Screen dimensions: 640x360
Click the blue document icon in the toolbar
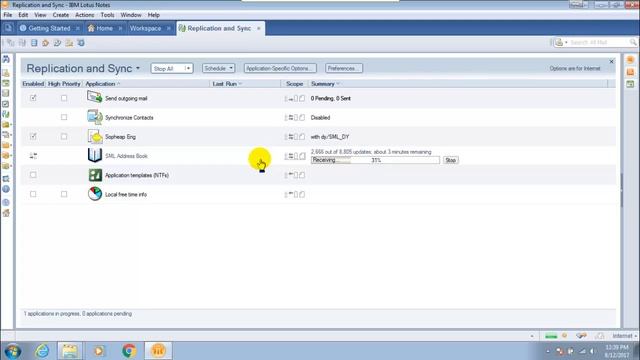(x=34, y=43)
